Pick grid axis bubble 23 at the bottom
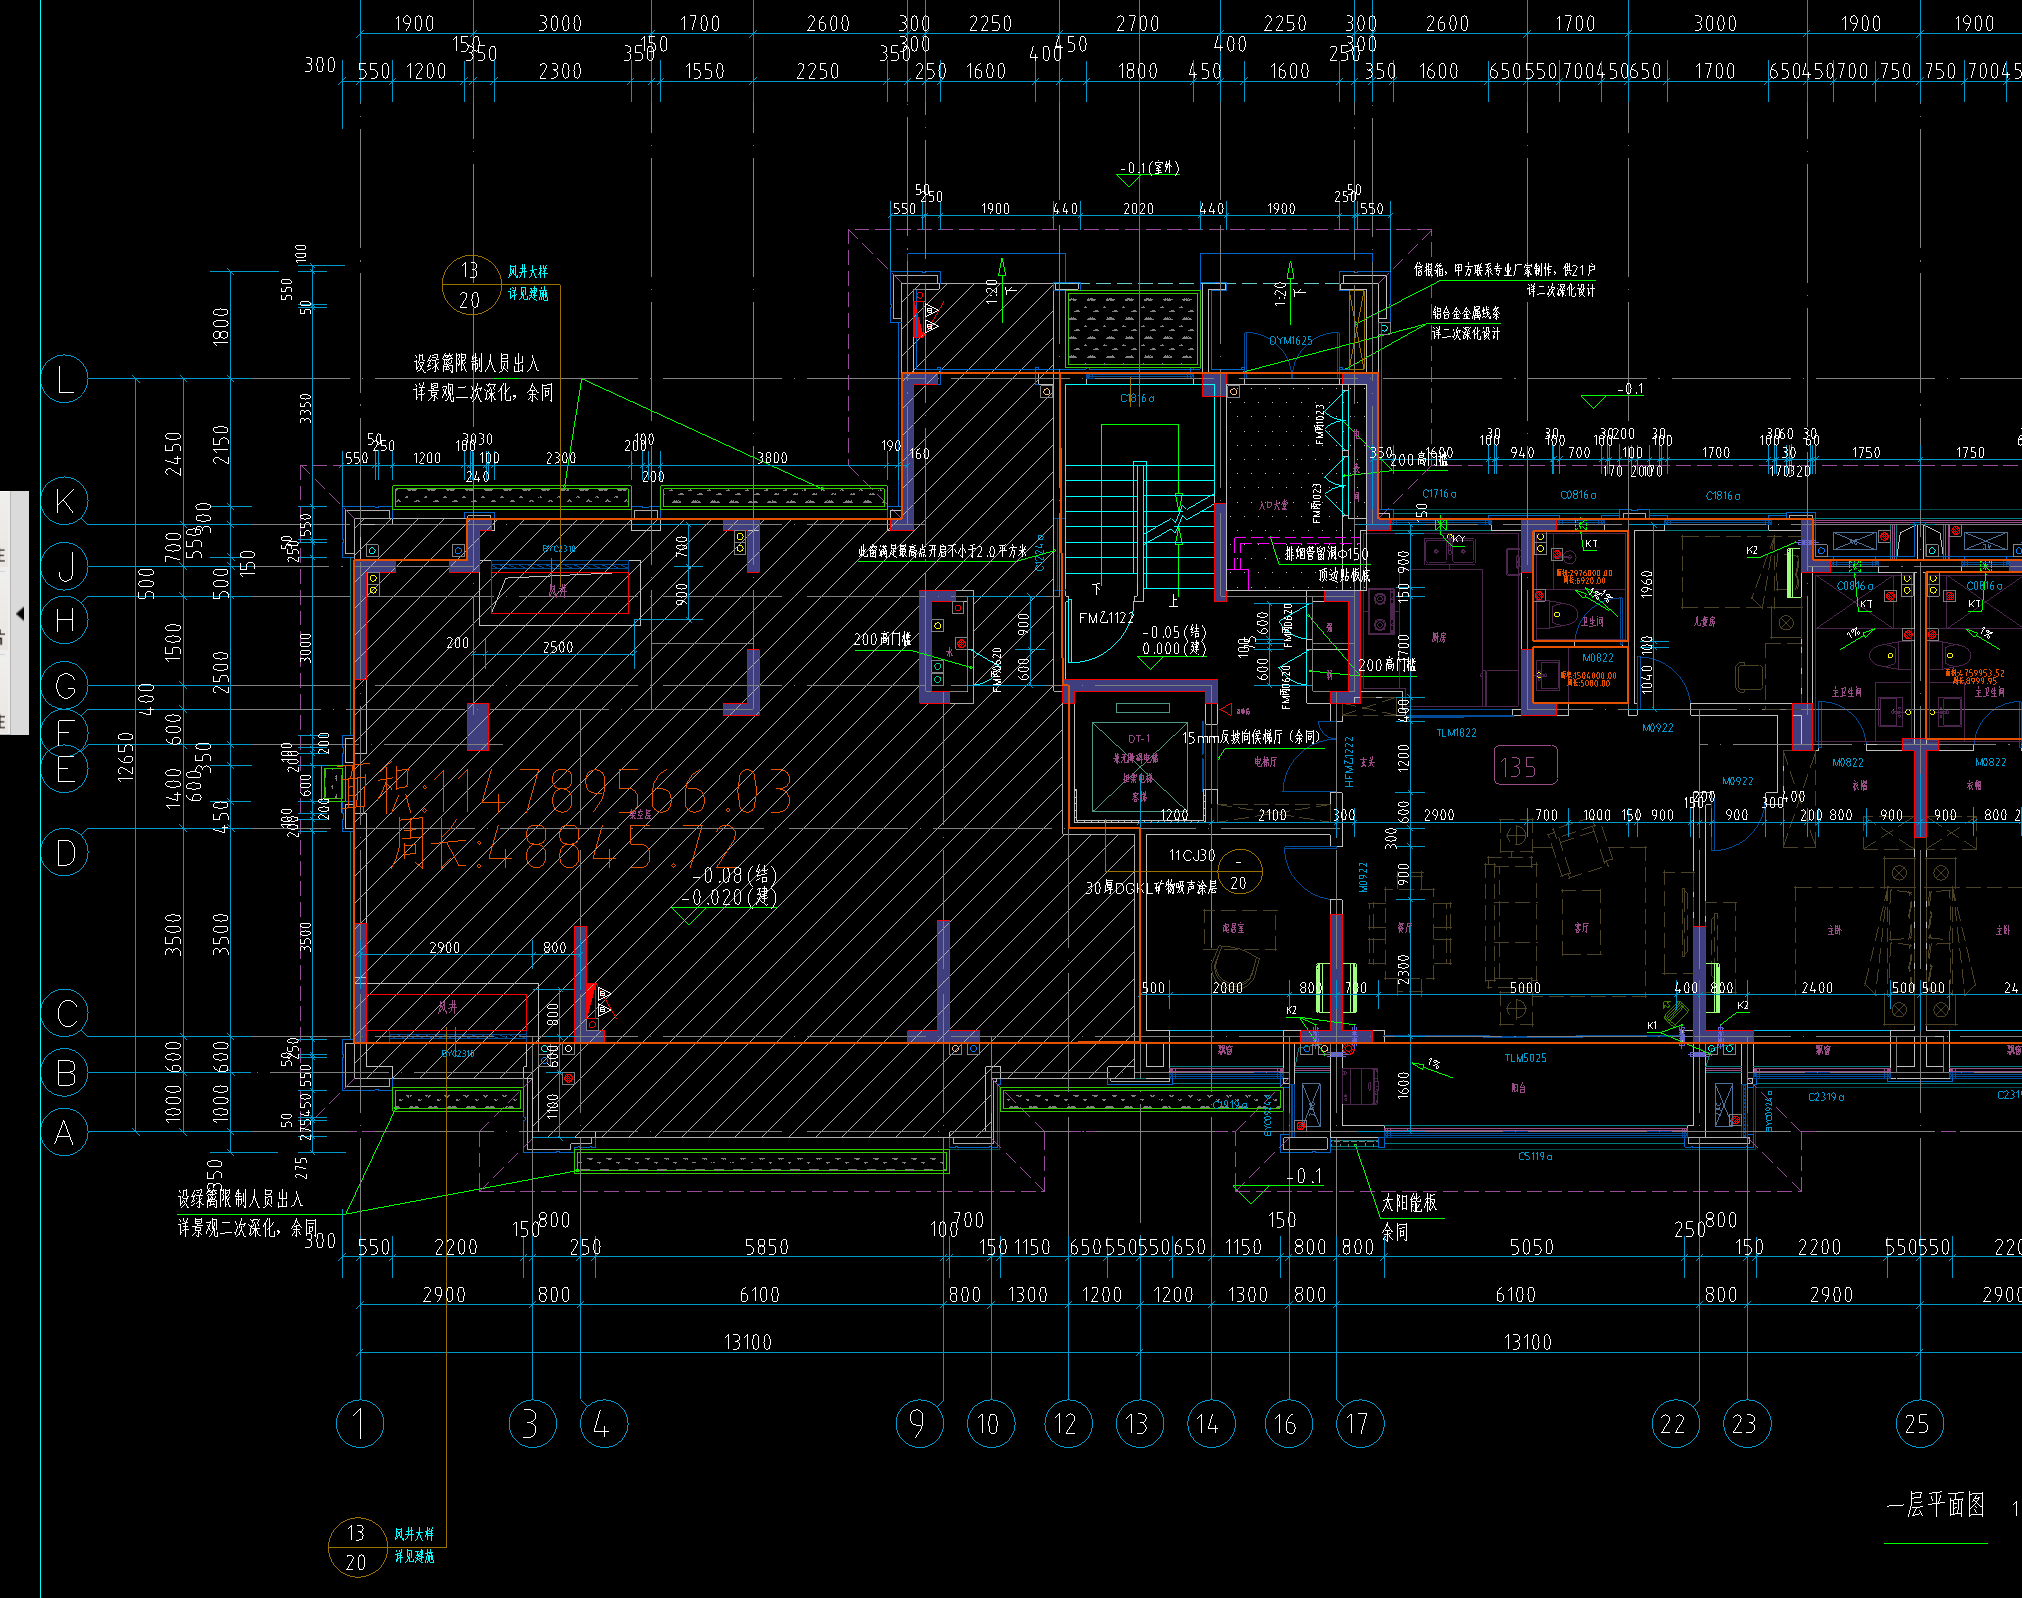 pyautogui.click(x=1746, y=1423)
